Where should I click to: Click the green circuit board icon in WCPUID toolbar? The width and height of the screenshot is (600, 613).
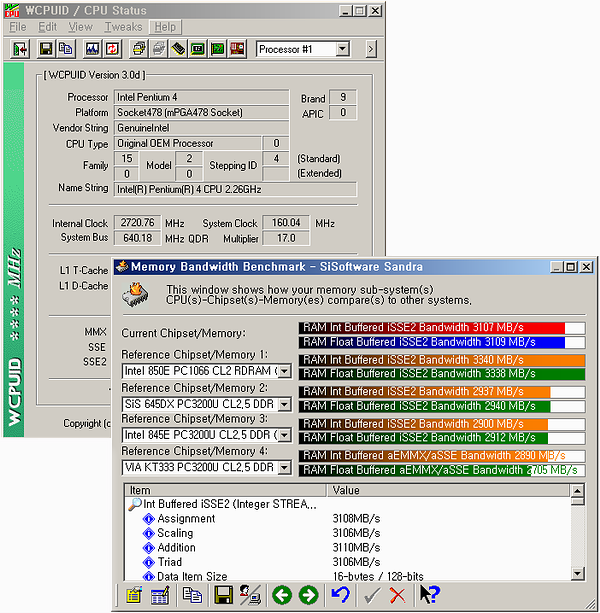pos(218,49)
